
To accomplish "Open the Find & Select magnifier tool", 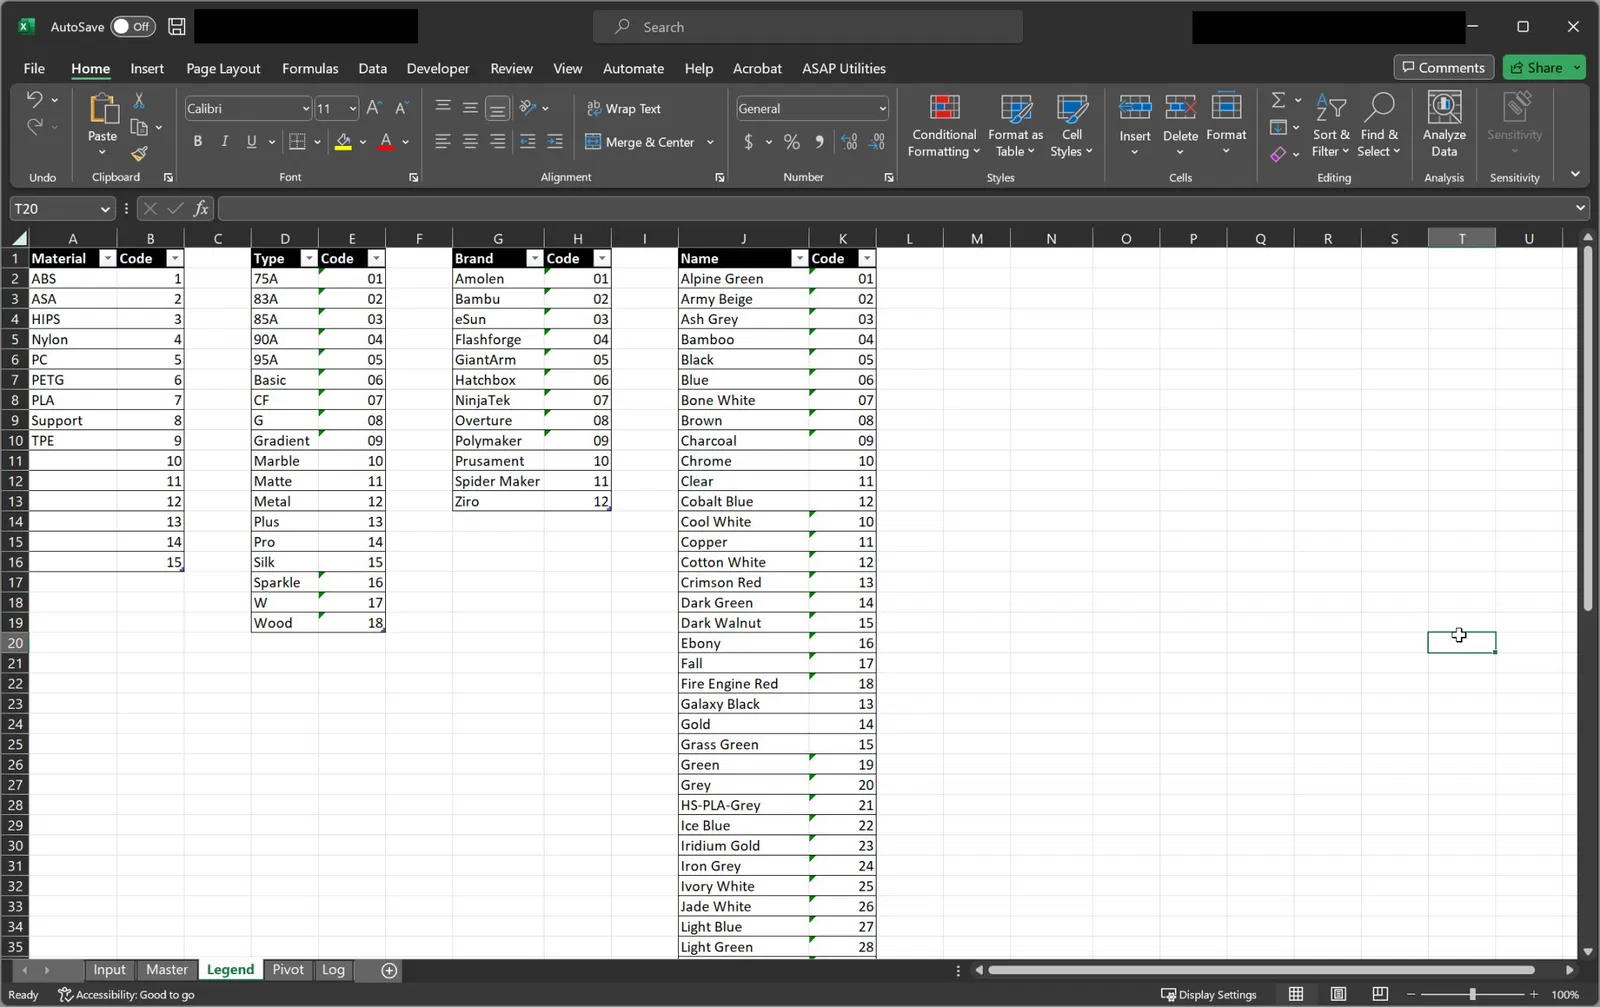I will (x=1380, y=106).
